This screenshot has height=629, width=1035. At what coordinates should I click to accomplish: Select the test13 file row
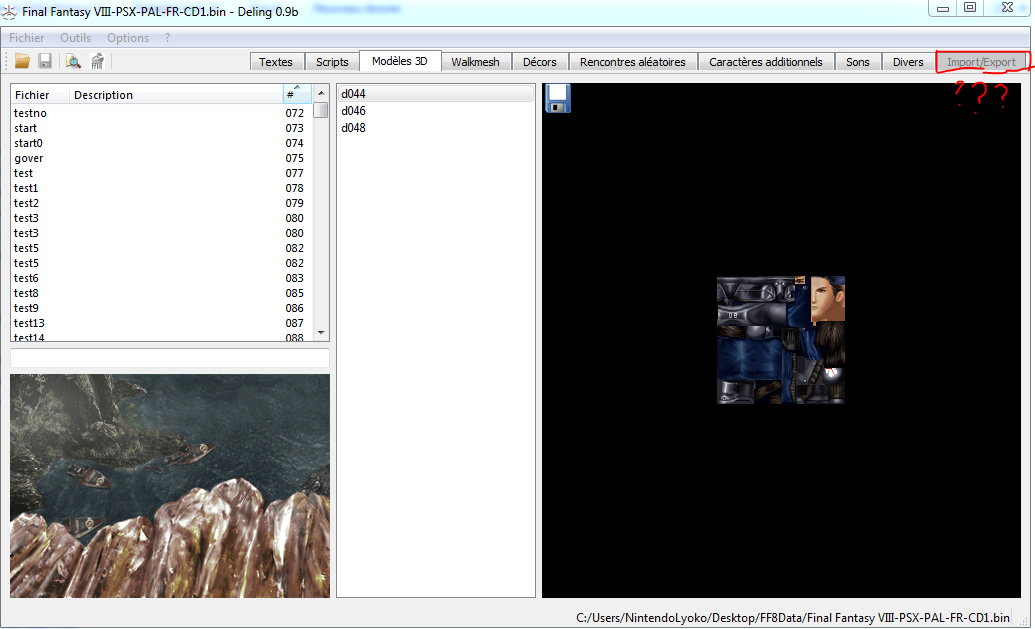(x=162, y=323)
